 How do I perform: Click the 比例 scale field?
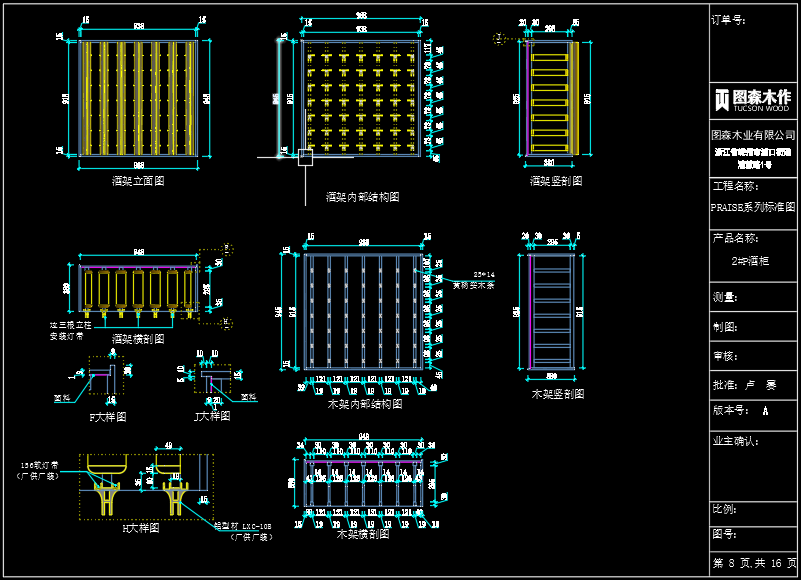724,509
